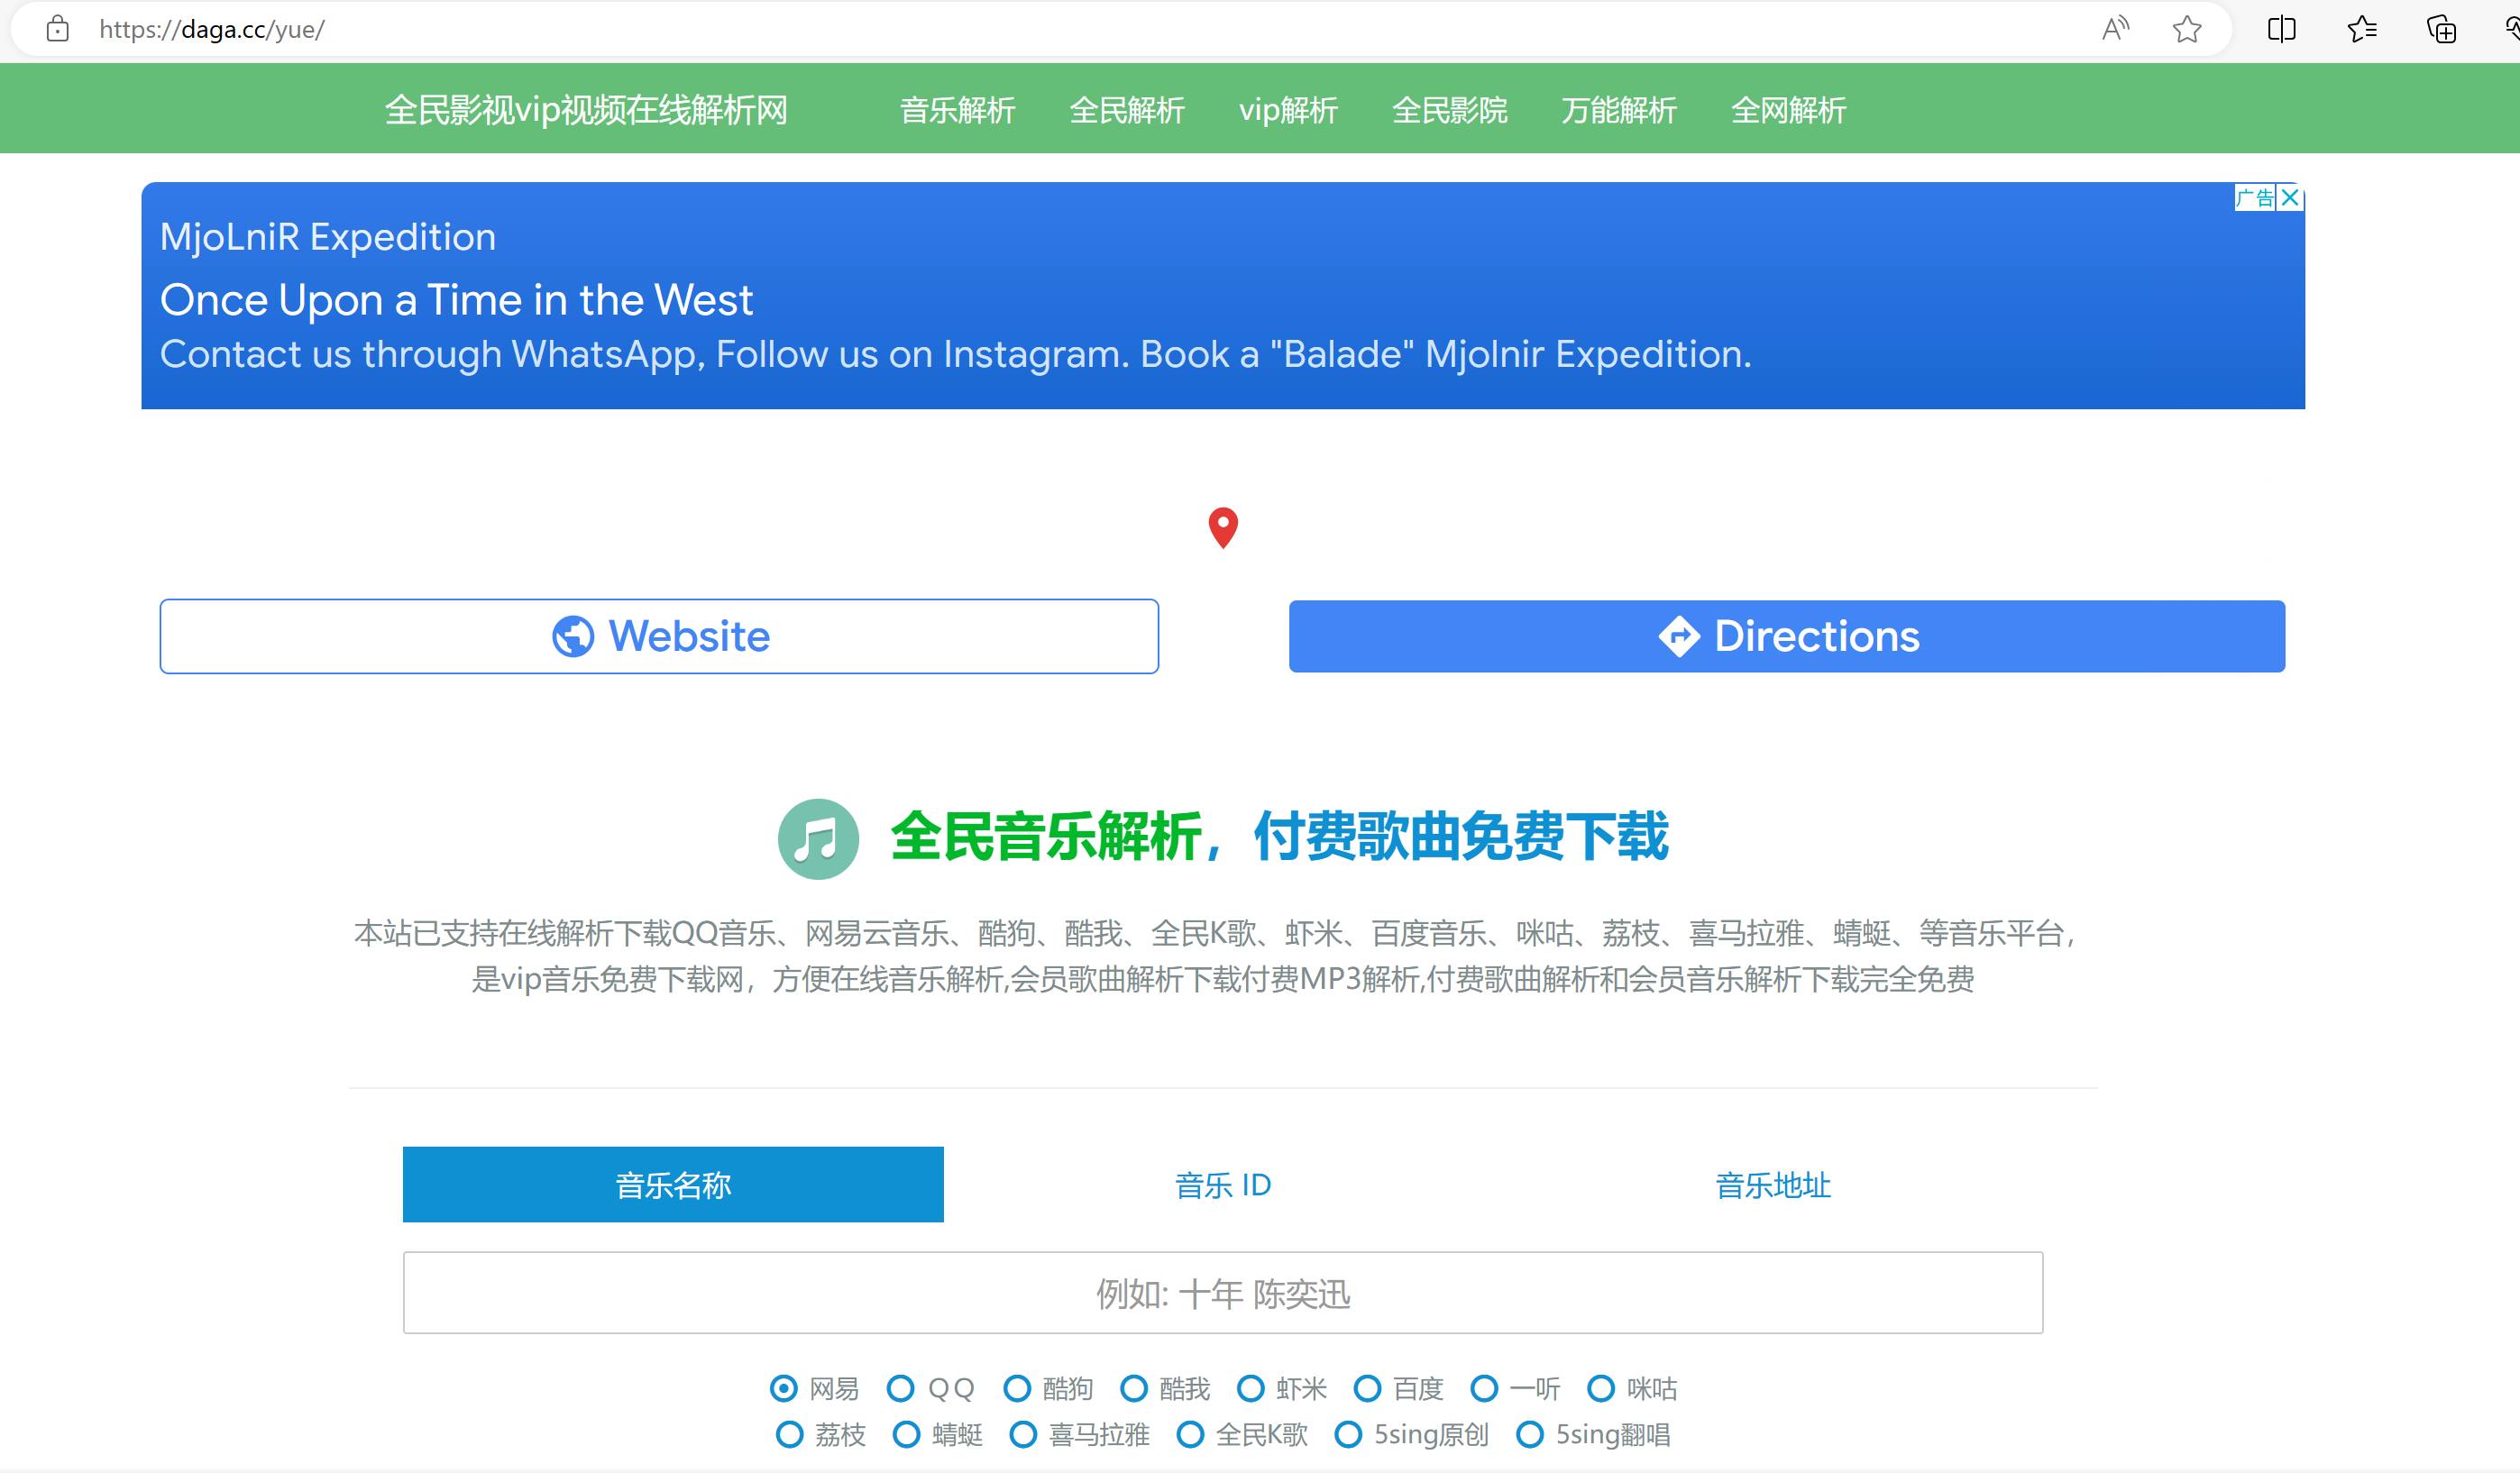Screen dimensions: 2520x1473
Task: Add page to favorites with star icon
Action: [x=2187, y=29]
